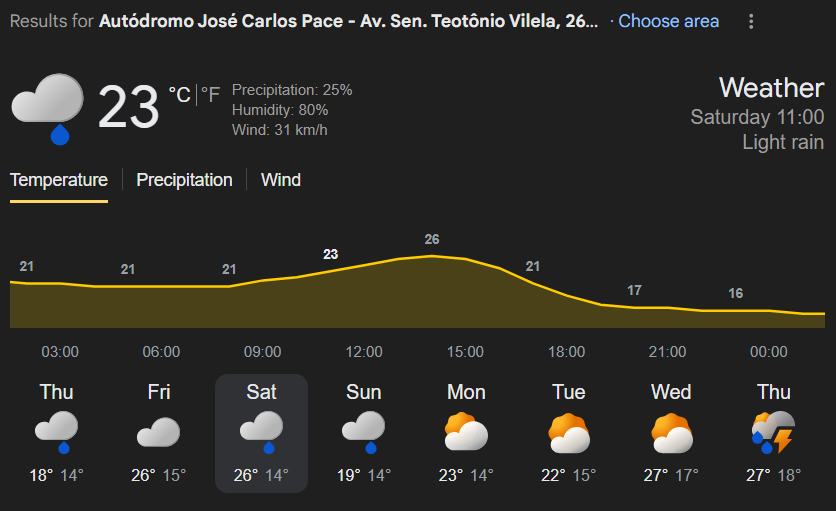Click Tuesday's partly cloudy icon
Viewport: 836px width, 511px height.
tap(569, 432)
